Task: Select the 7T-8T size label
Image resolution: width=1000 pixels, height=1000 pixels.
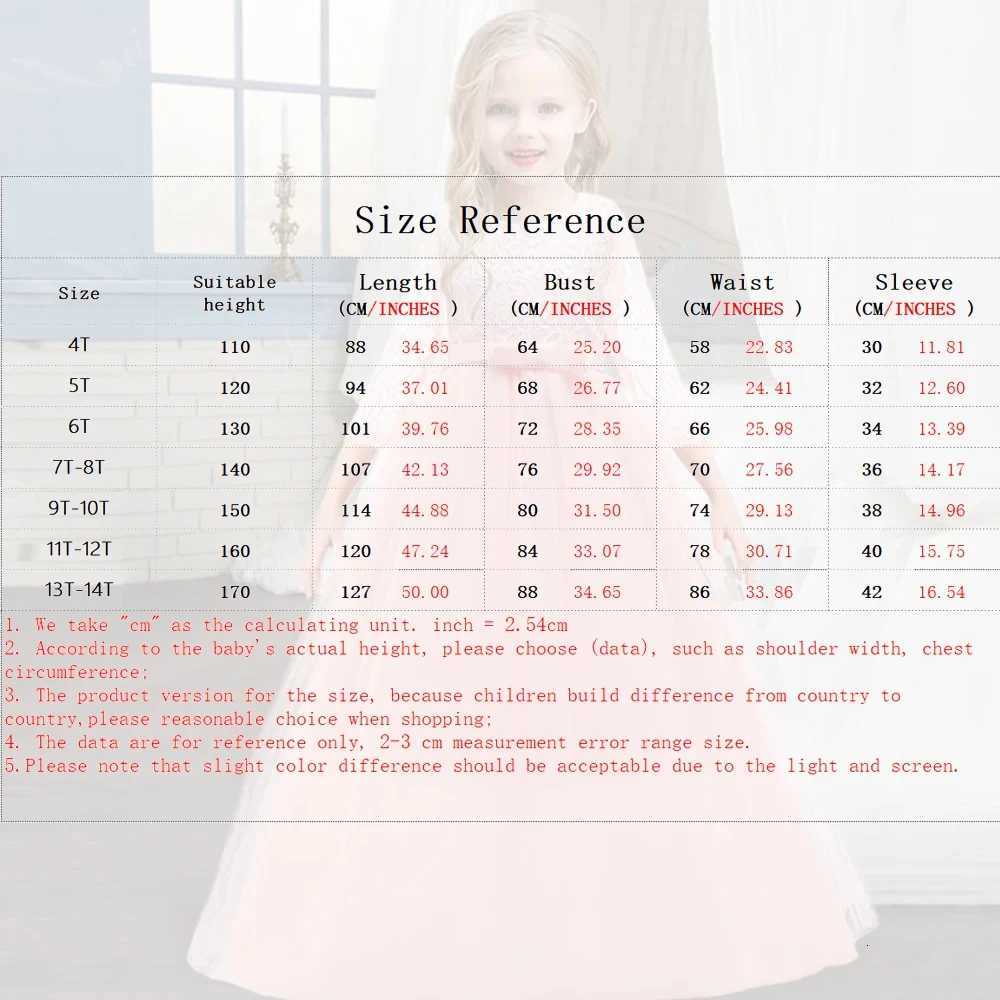Action: click(79, 468)
